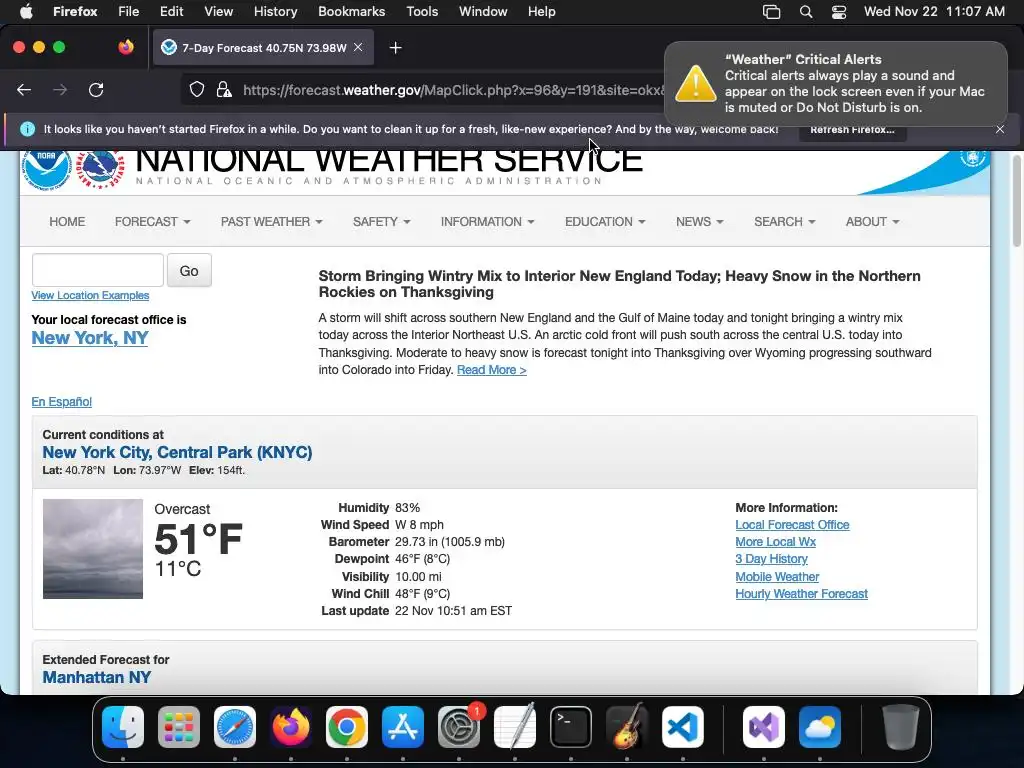Expand the ABOUT dropdown menu
The height and width of the screenshot is (768, 1024).
(872, 222)
